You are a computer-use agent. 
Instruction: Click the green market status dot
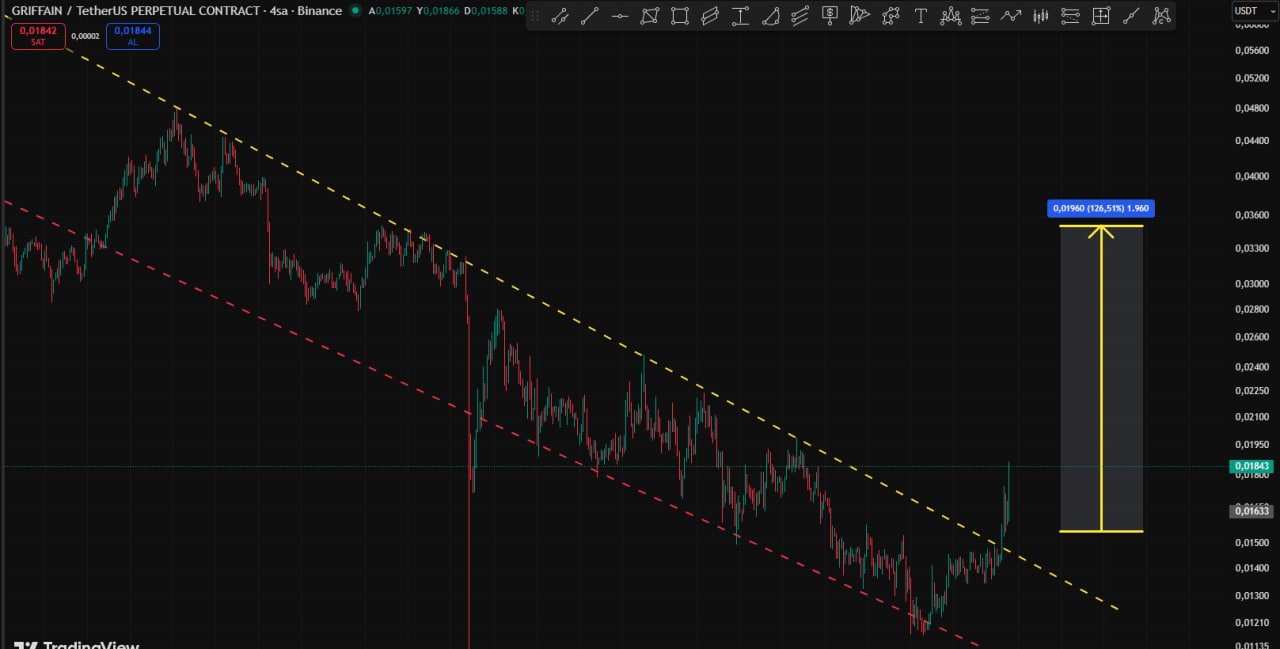[356, 11]
